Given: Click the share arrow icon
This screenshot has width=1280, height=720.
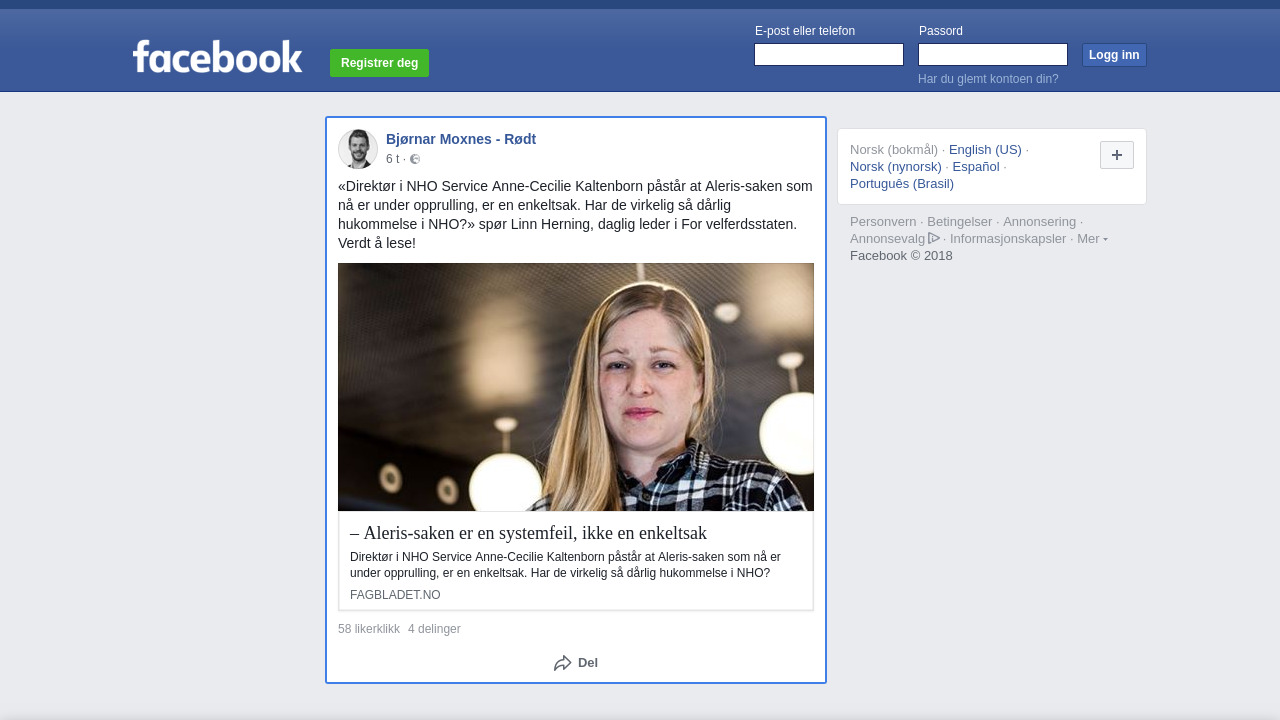Looking at the screenshot, I should click(563, 663).
